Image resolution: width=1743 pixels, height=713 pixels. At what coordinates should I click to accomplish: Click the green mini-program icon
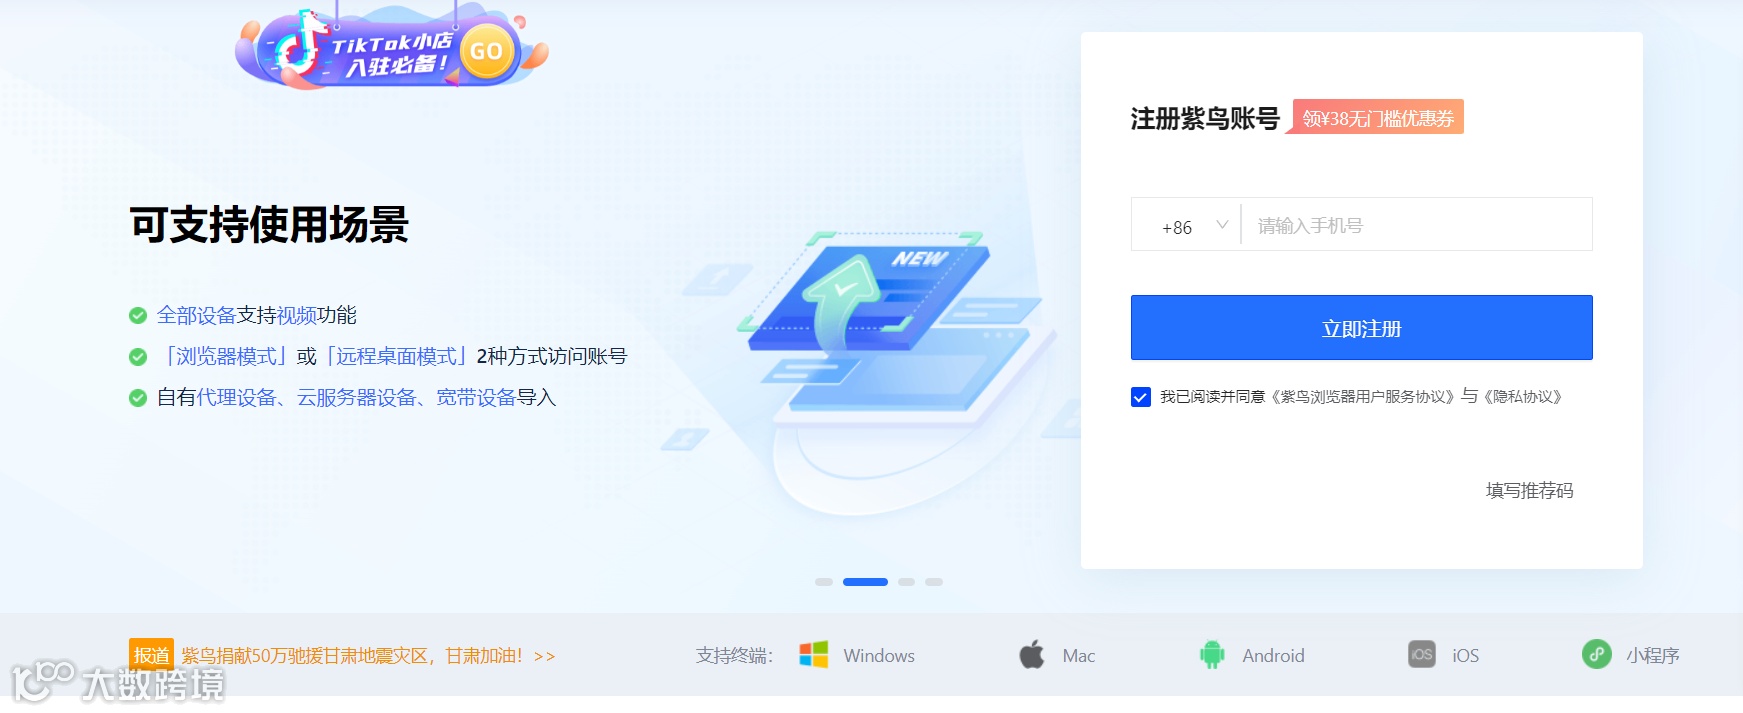coord(1596,654)
